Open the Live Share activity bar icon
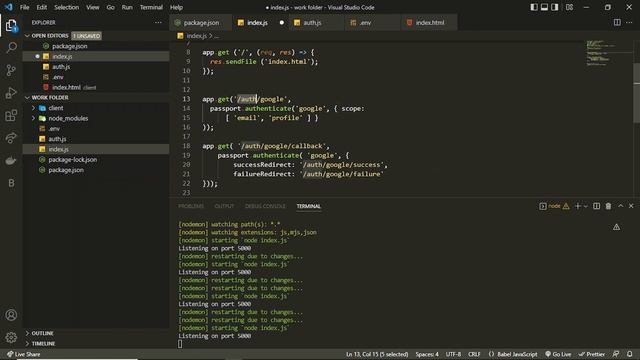 coord(11,138)
